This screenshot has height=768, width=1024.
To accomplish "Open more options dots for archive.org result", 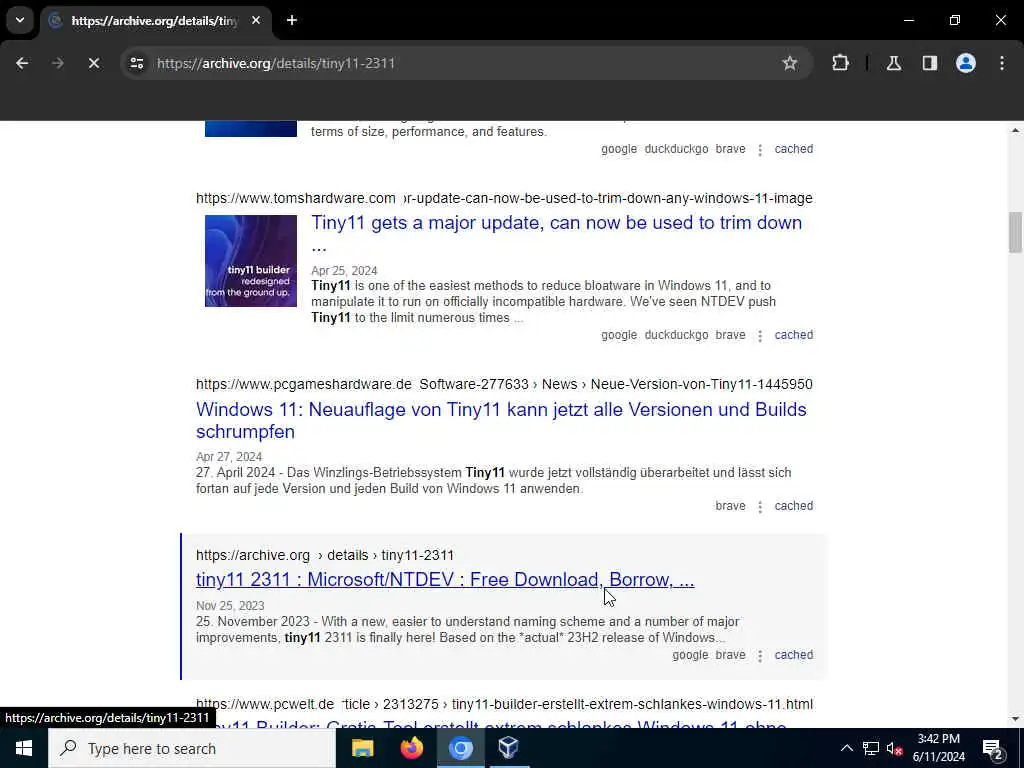I will pyautogui.click(x=760, y=656).
